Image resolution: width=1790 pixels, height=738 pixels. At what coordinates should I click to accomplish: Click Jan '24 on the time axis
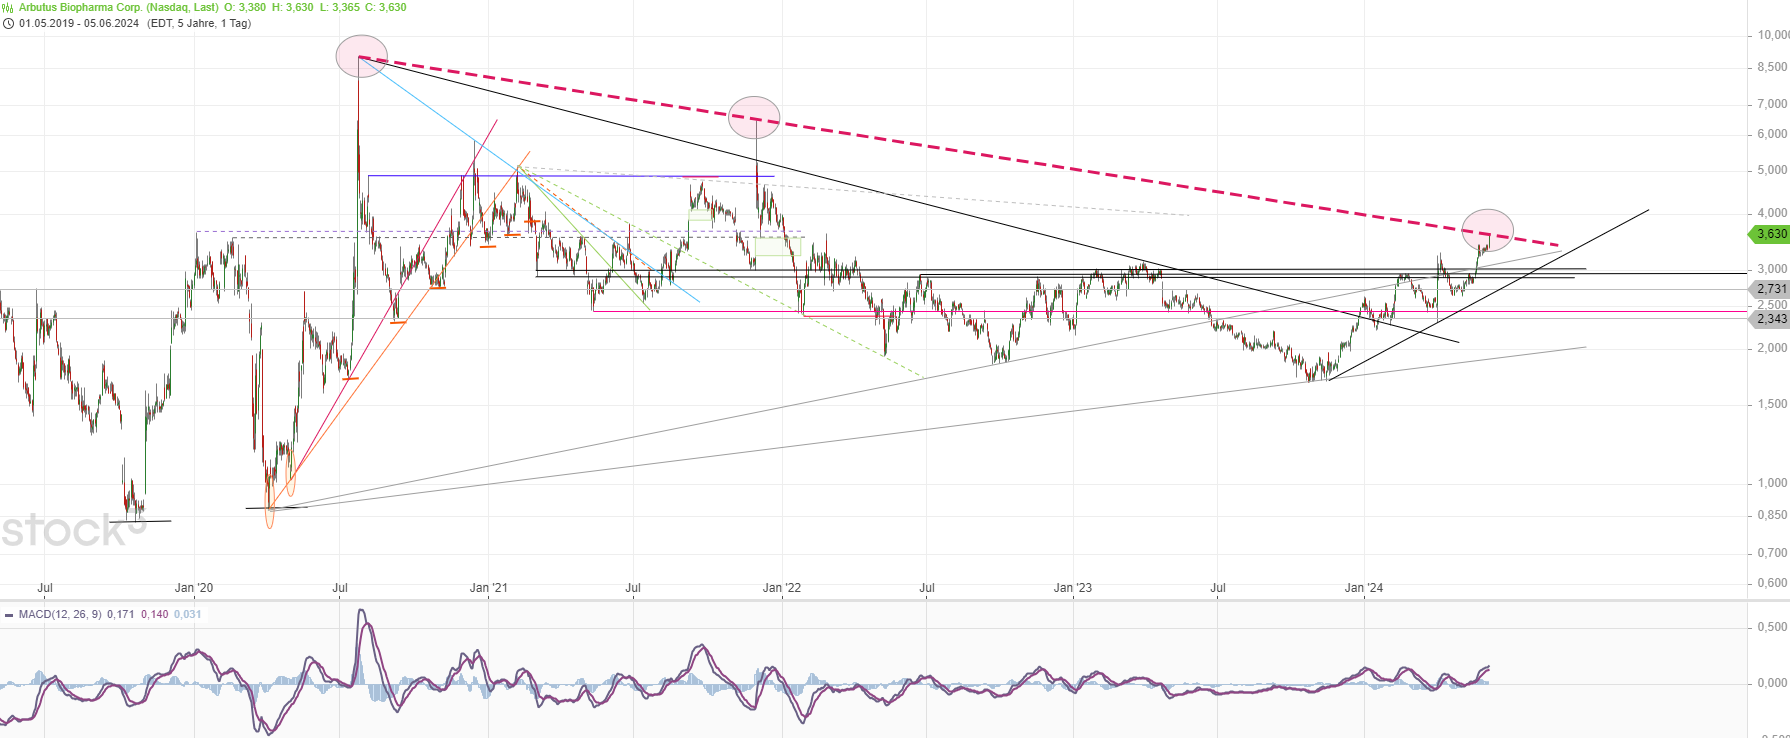(x=1363, y=588)
